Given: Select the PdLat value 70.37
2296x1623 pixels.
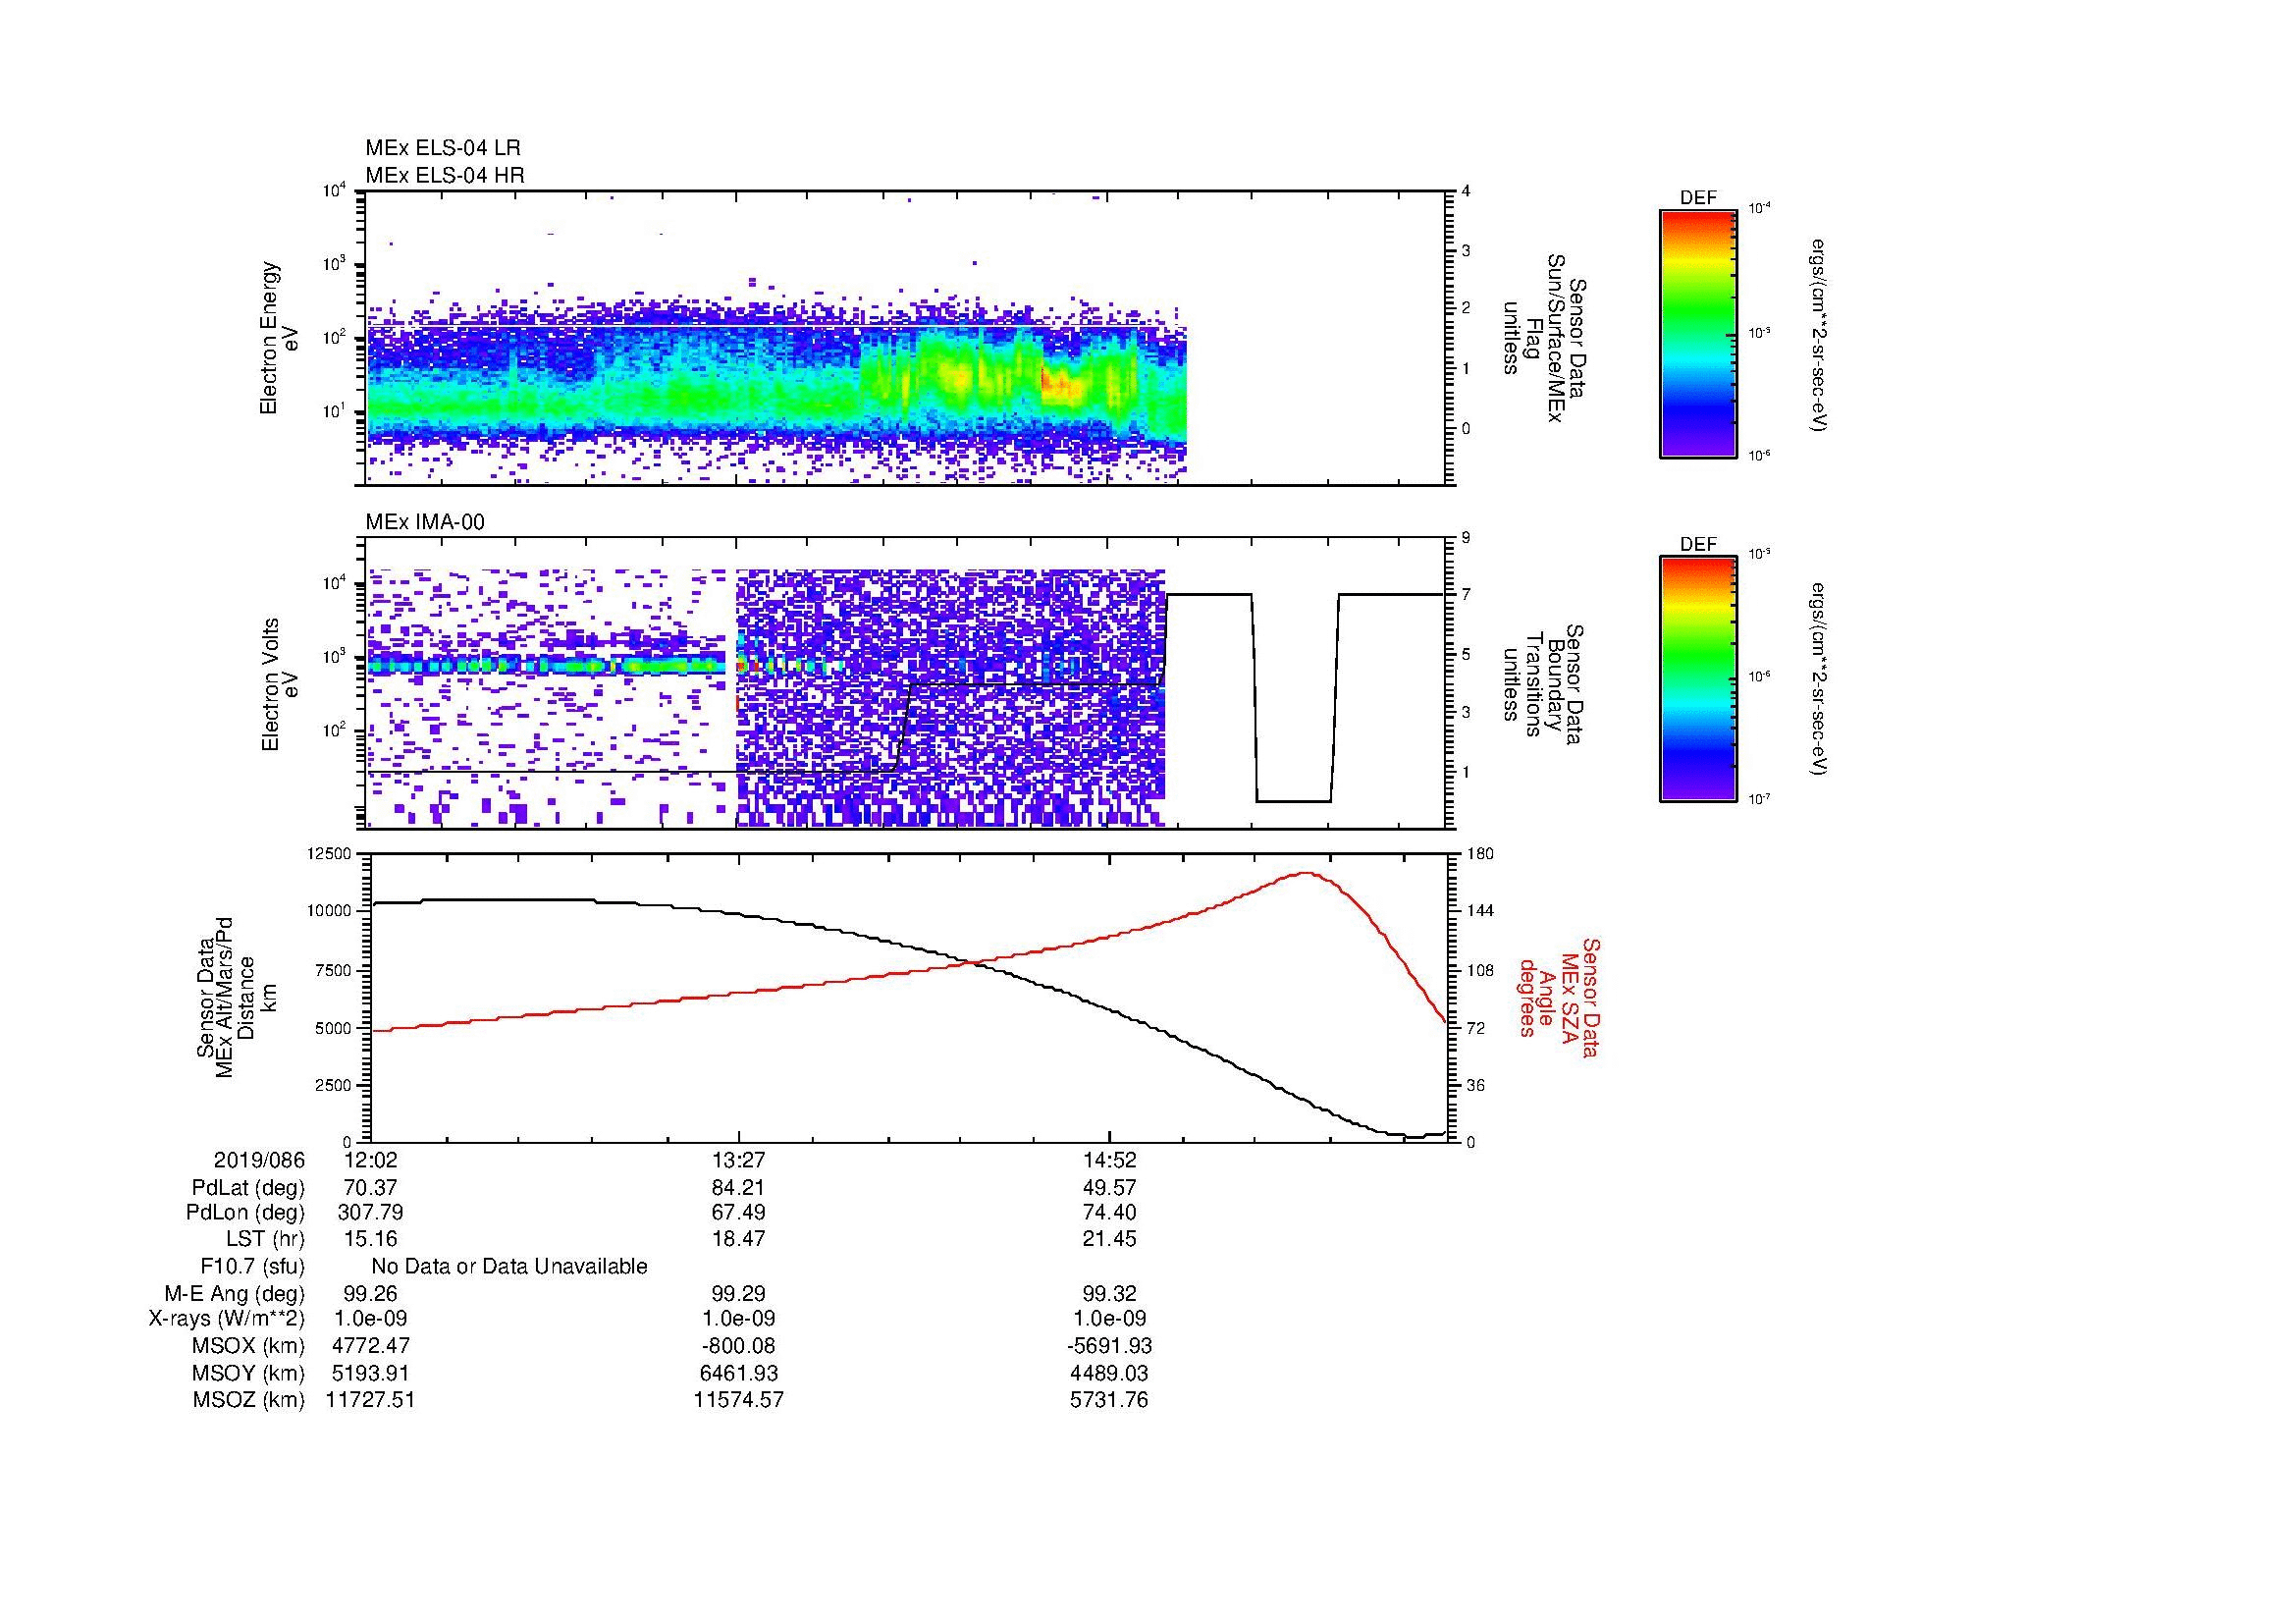Looking at the screenshot, I should pyautogui.click(x=370, y=1188).
